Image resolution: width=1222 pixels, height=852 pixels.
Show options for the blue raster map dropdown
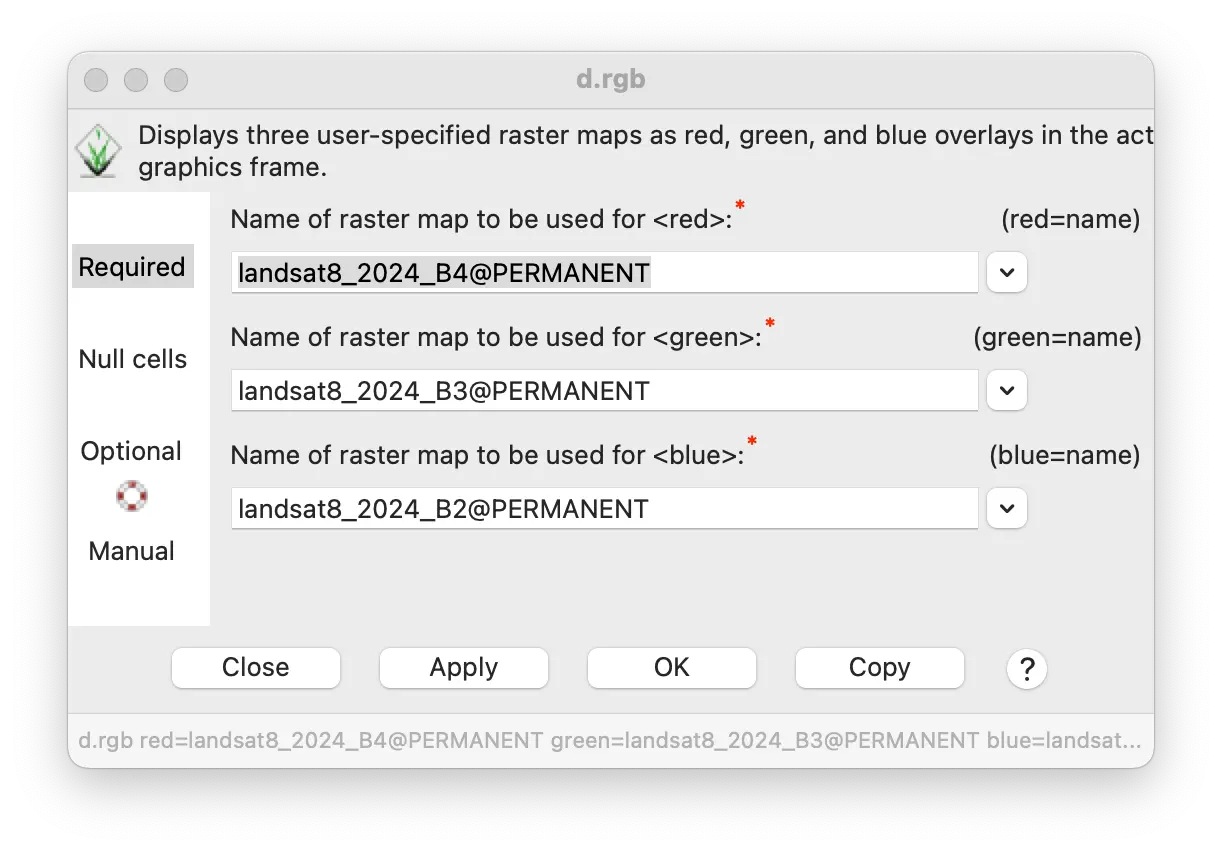1007,509
